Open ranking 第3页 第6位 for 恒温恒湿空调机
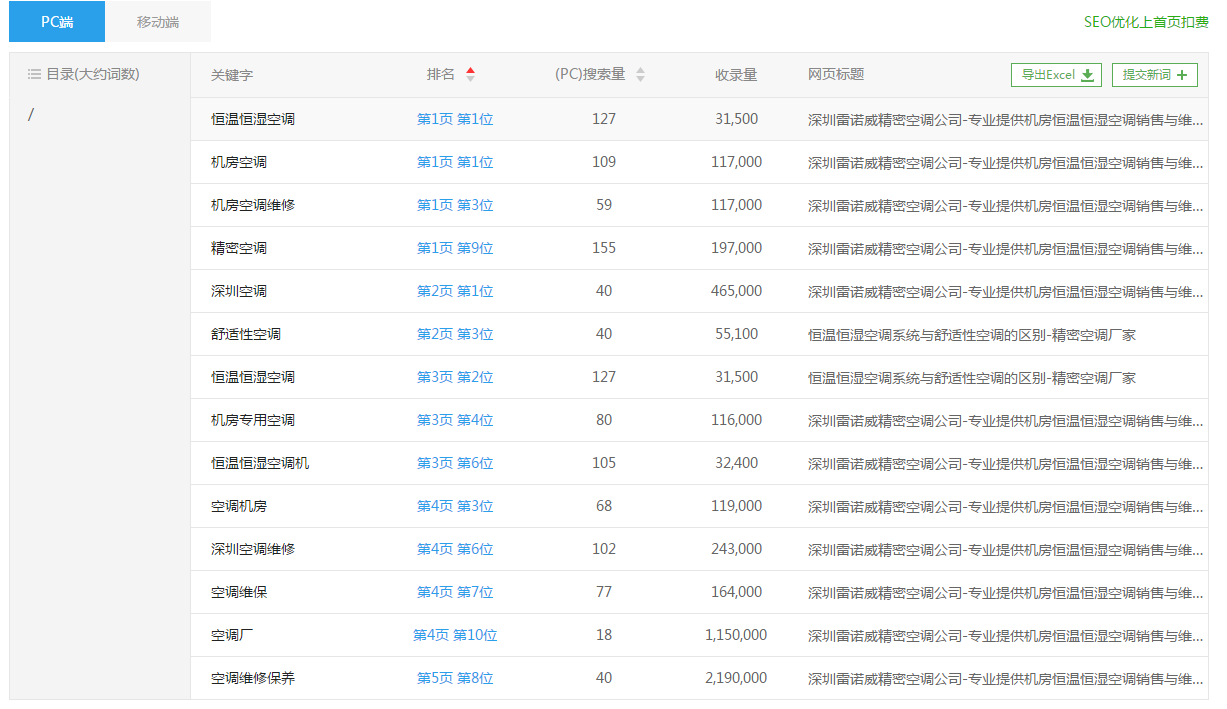This screenshot has height=709, width=1227. click(455, 463)
